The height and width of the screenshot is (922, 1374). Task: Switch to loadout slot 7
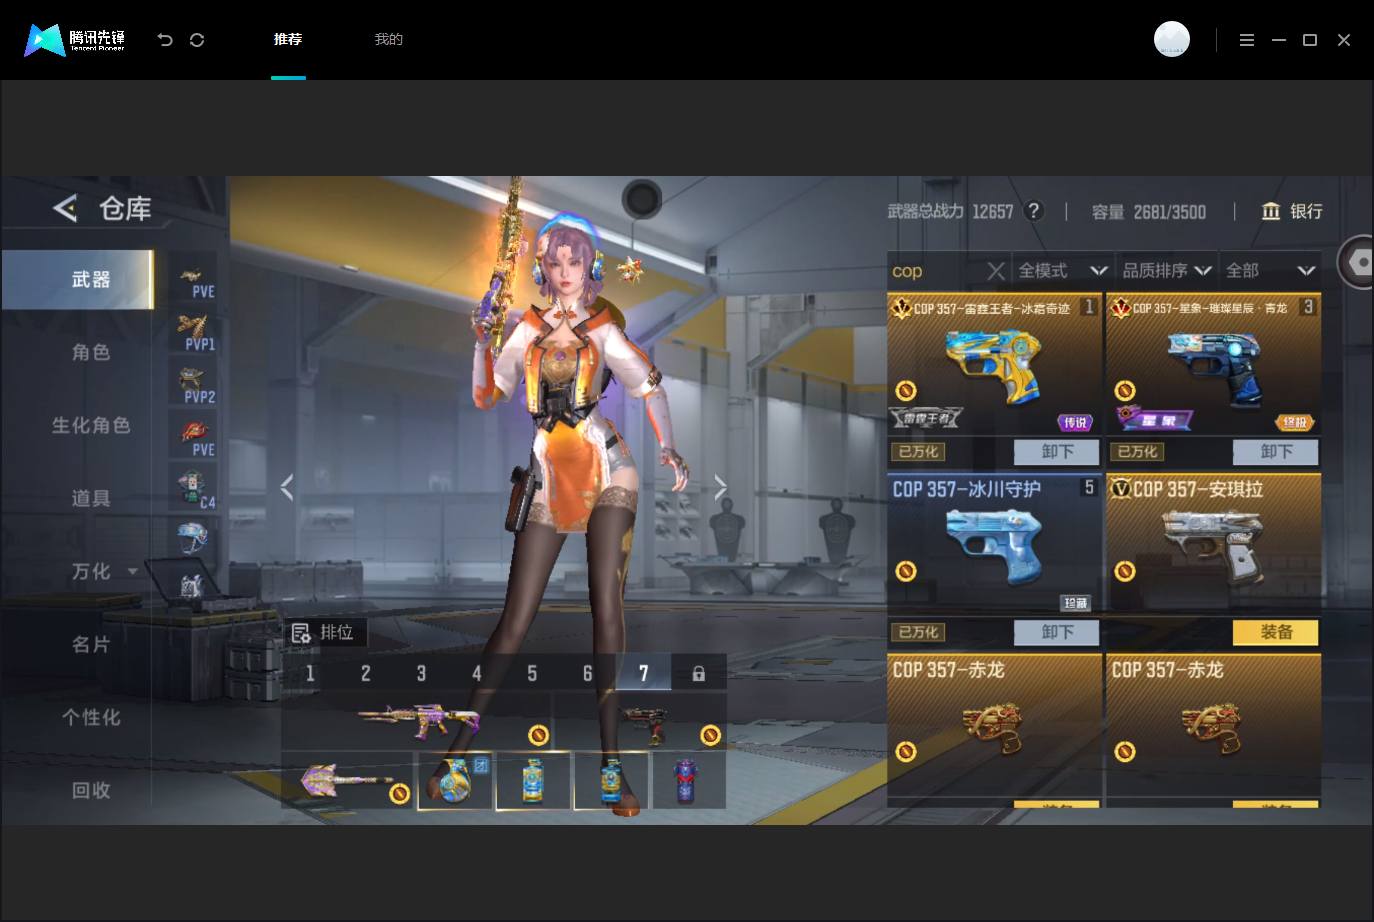pos(643,673)
